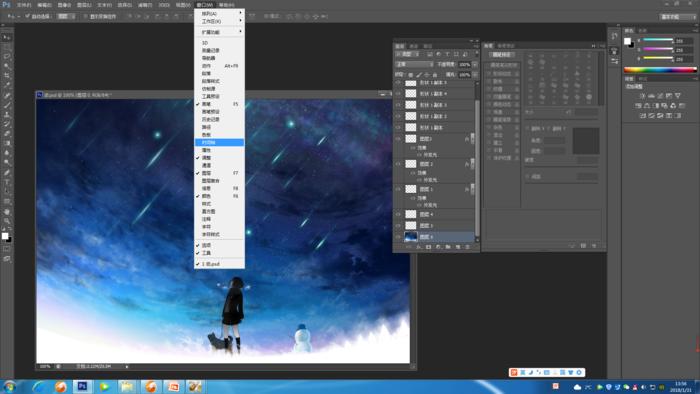This screenshot has width=700, height=394.
Task: Click the link layers icon in Layers panel
Action: pyautogui.click(x=409, y=247)
